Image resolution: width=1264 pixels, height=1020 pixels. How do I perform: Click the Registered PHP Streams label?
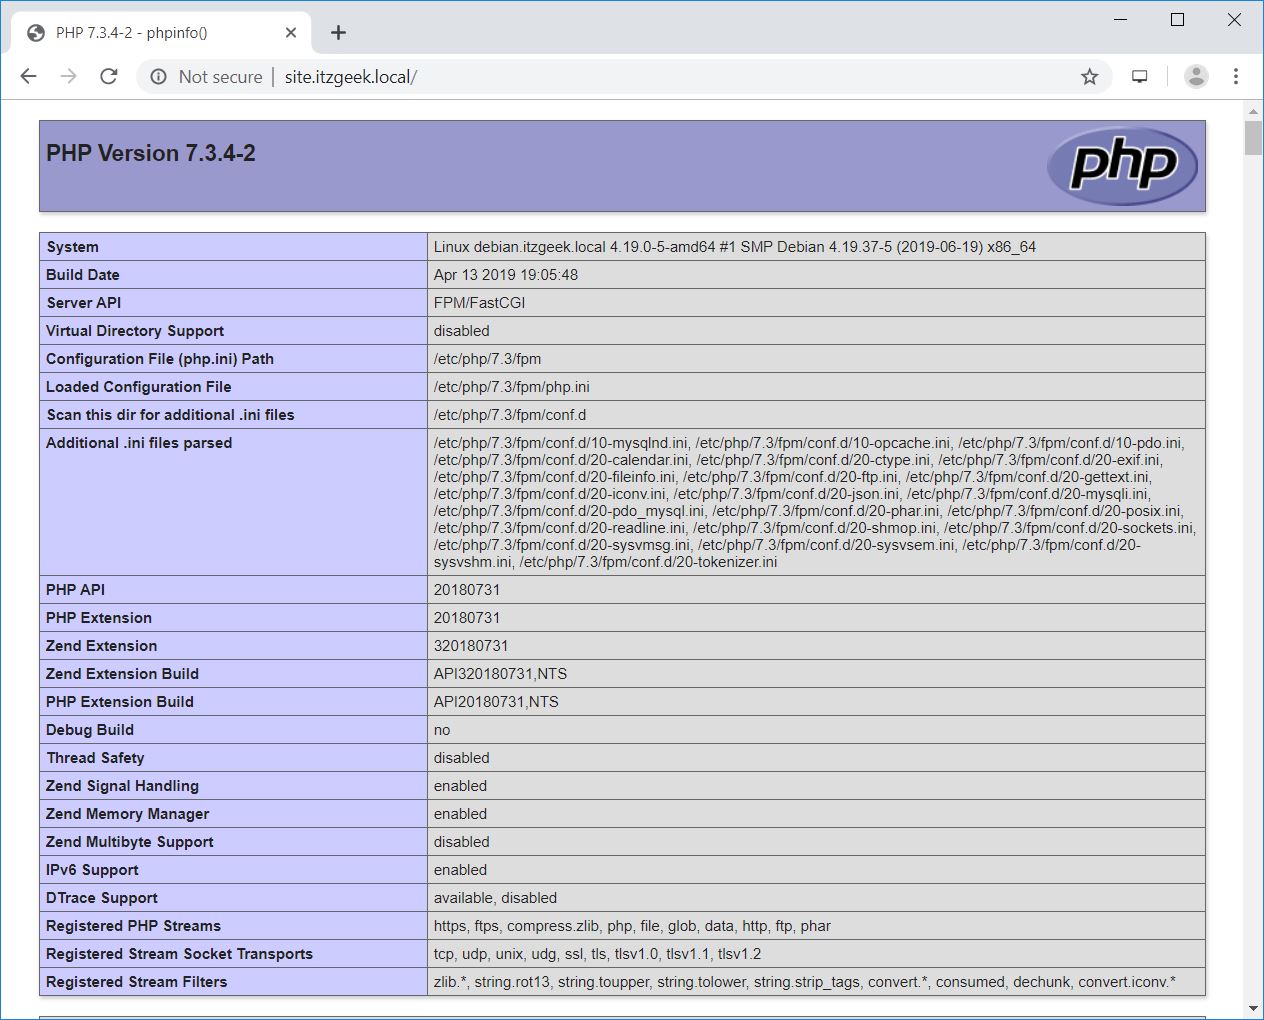tap(133, 926)
